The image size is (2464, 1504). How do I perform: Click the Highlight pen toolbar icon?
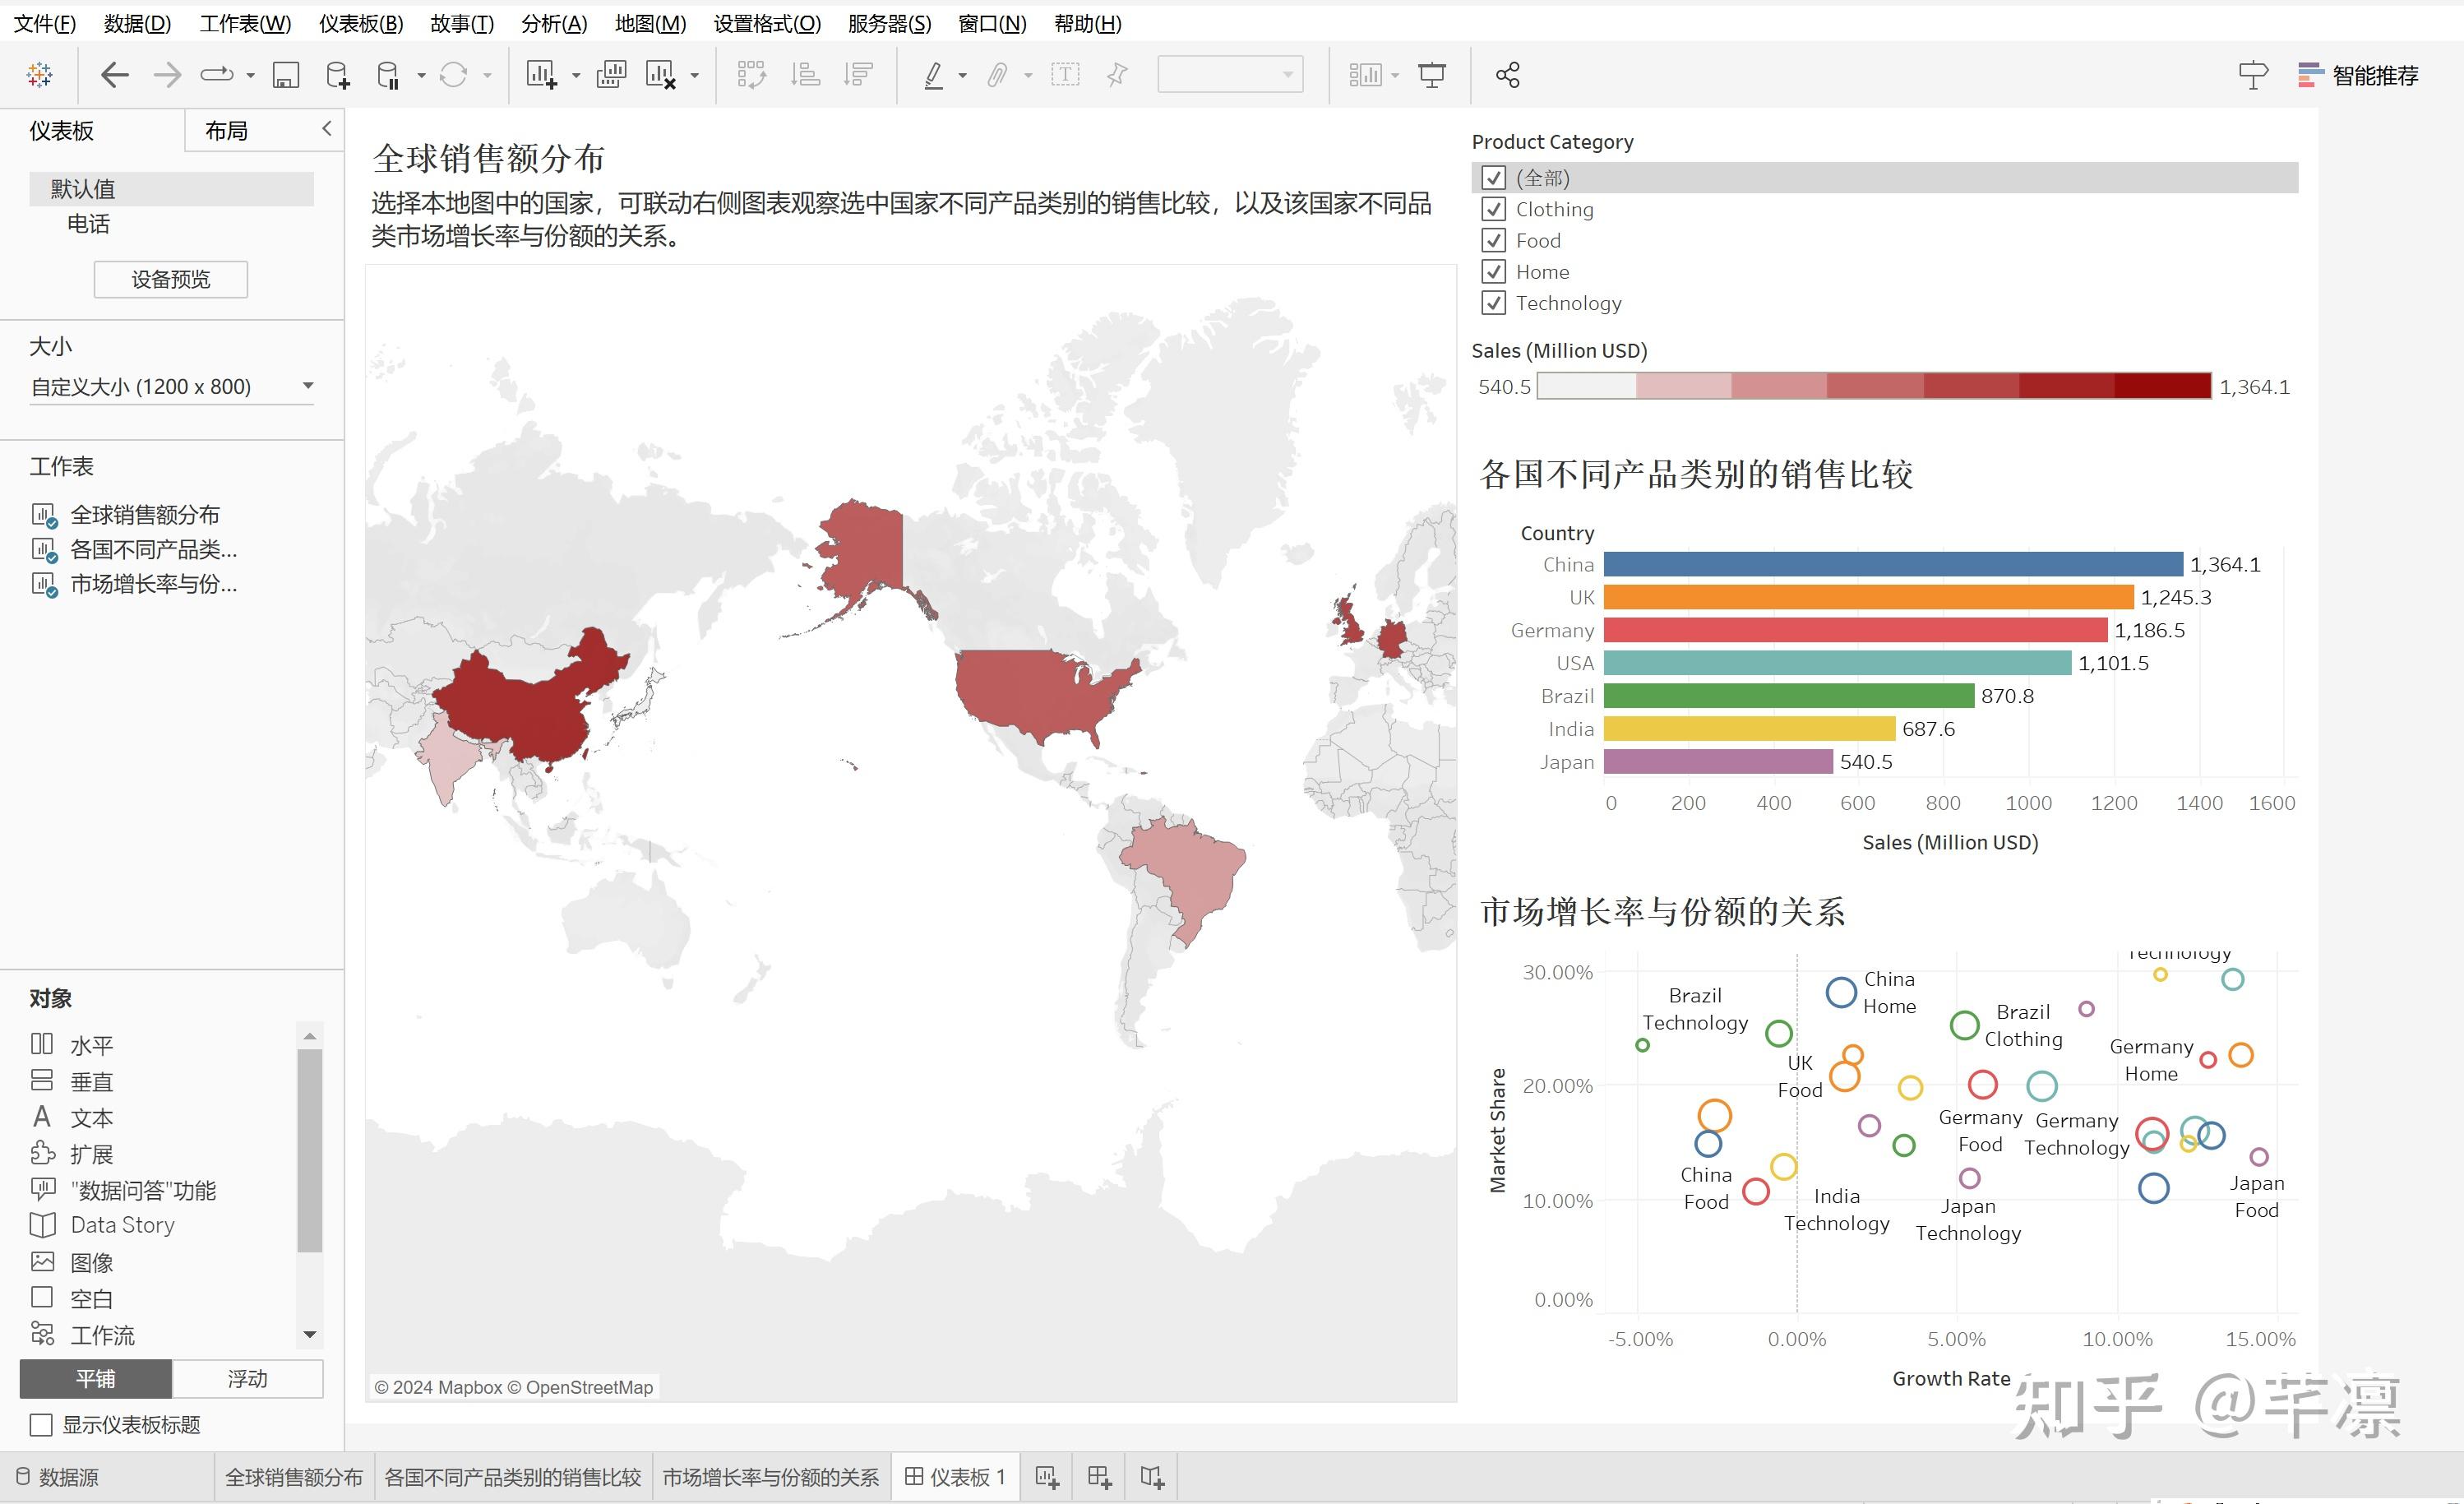935,74
